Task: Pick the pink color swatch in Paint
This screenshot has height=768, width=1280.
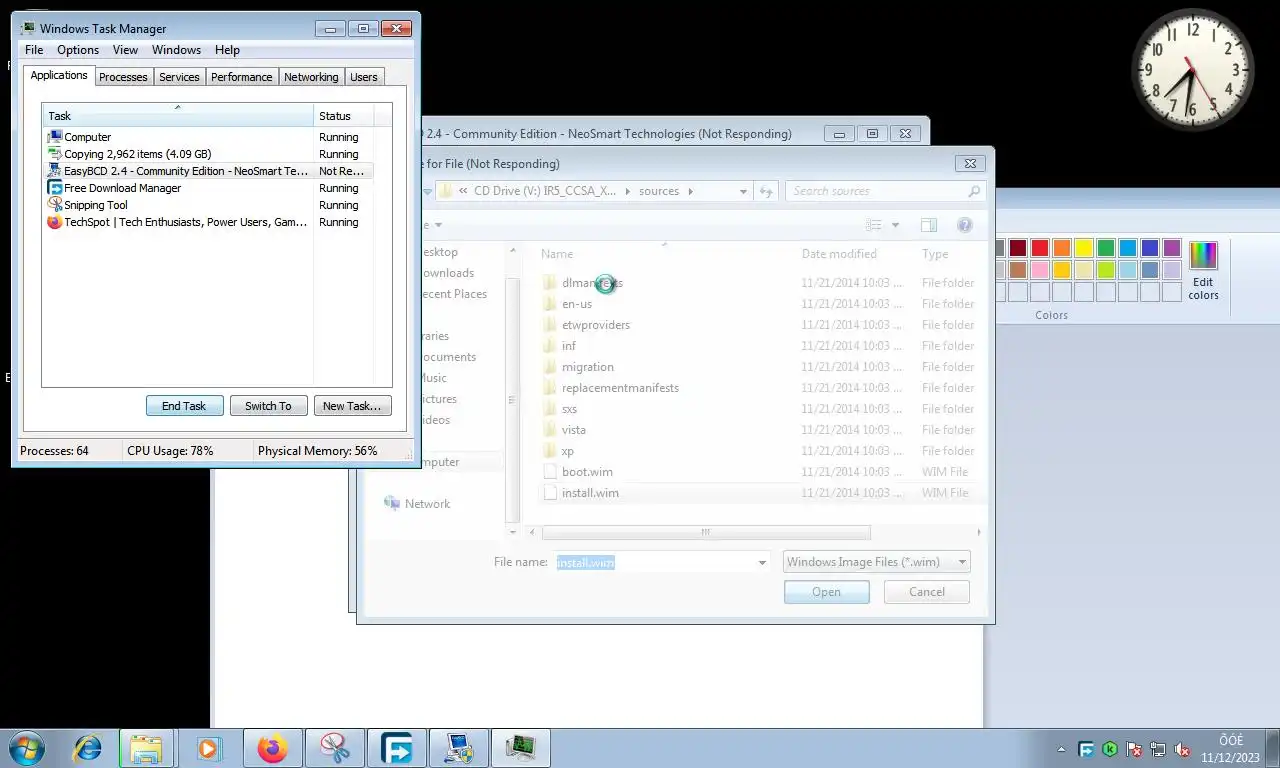Action: [x=1040, y=270]
